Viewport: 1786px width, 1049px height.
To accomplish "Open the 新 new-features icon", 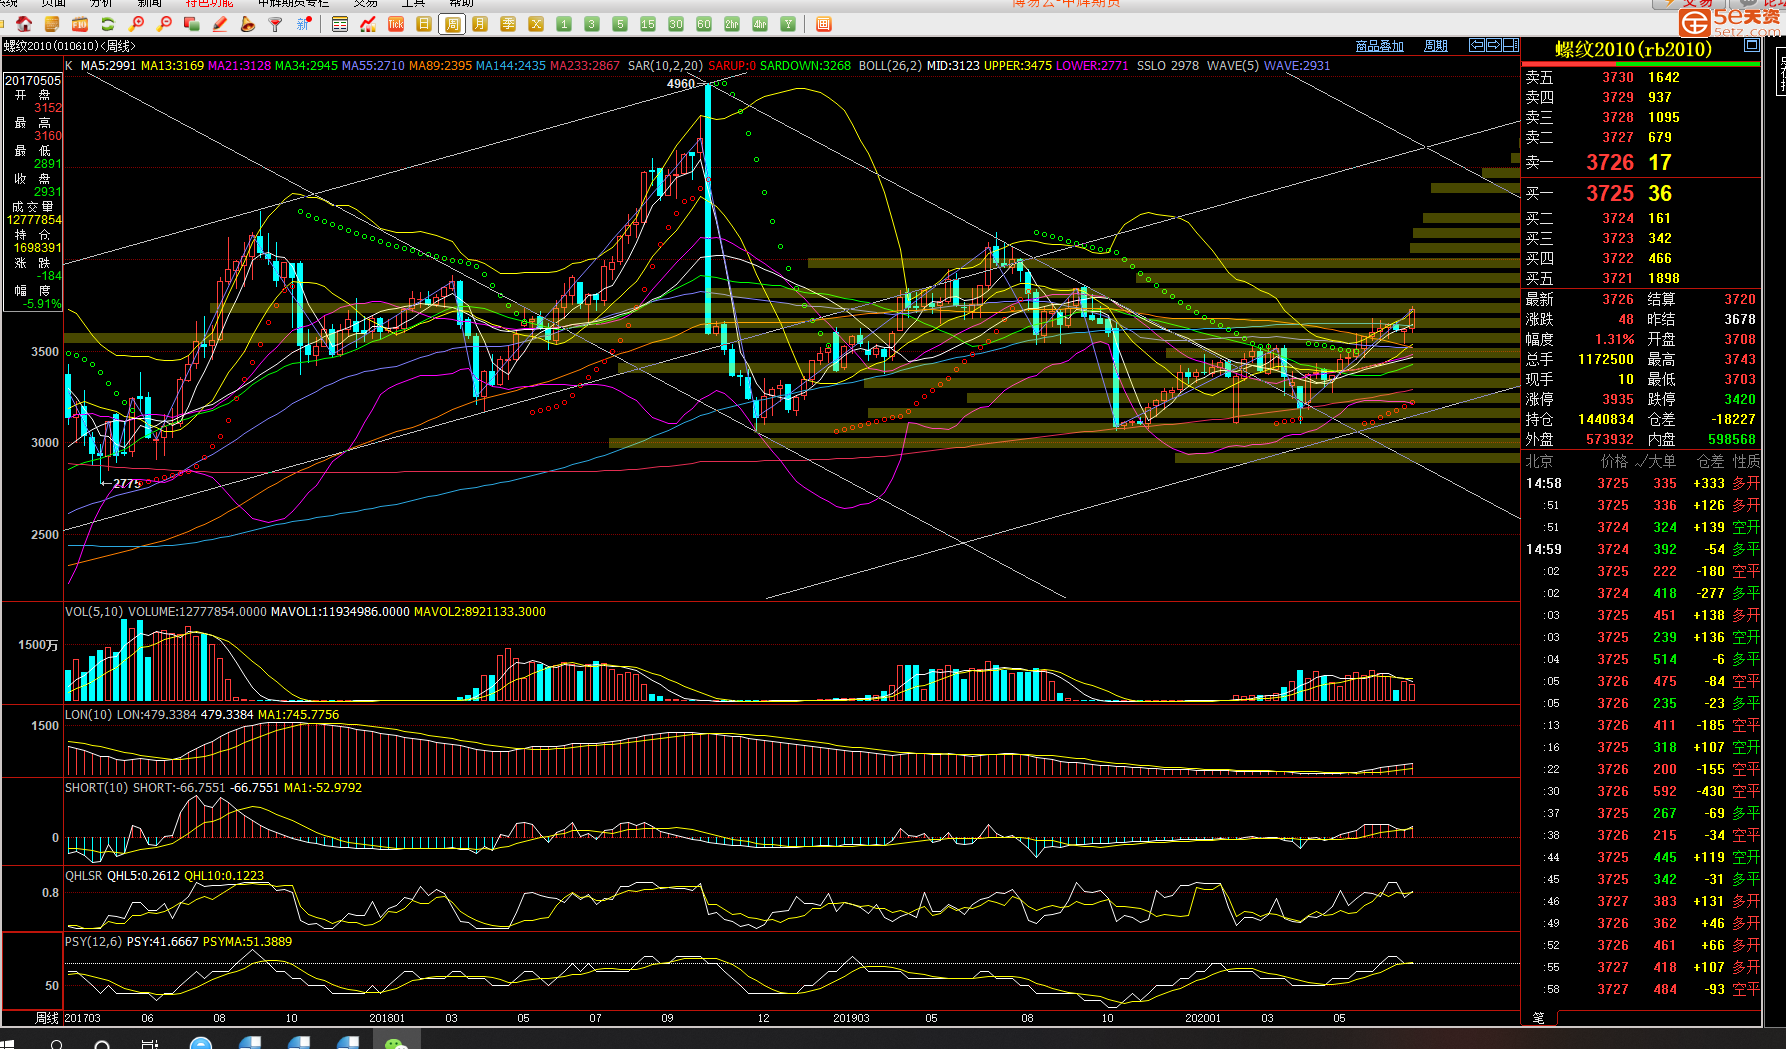I will coord(304,24).
